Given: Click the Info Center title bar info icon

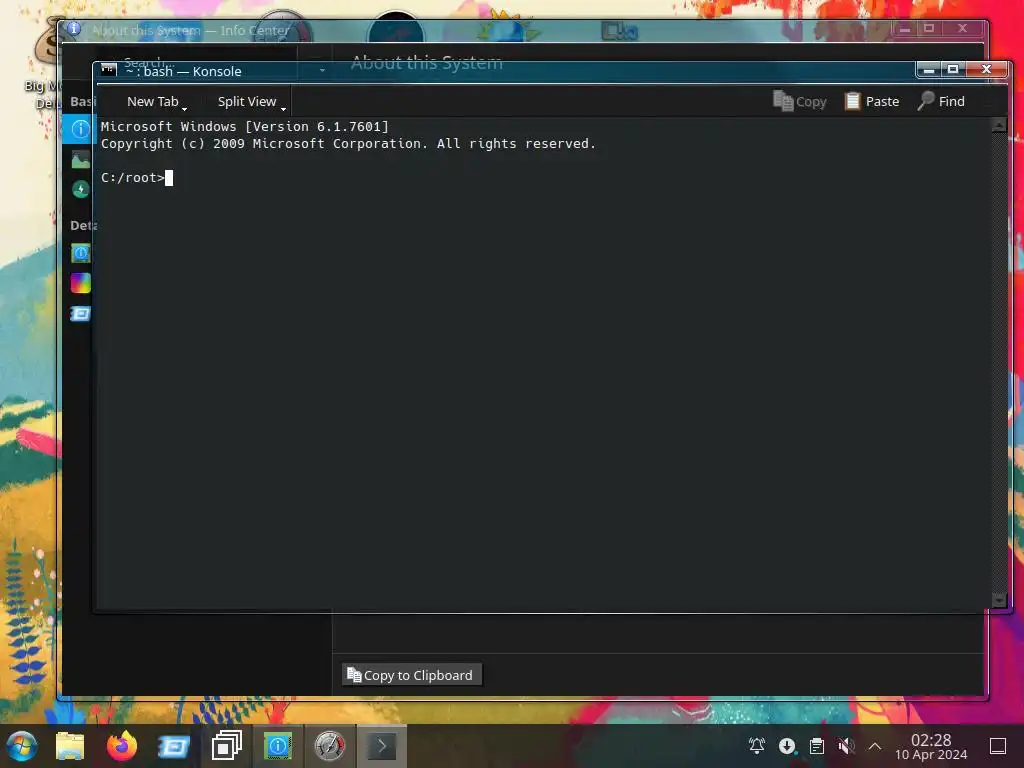Looking at the screenshot, I should [x=74, y=29].
